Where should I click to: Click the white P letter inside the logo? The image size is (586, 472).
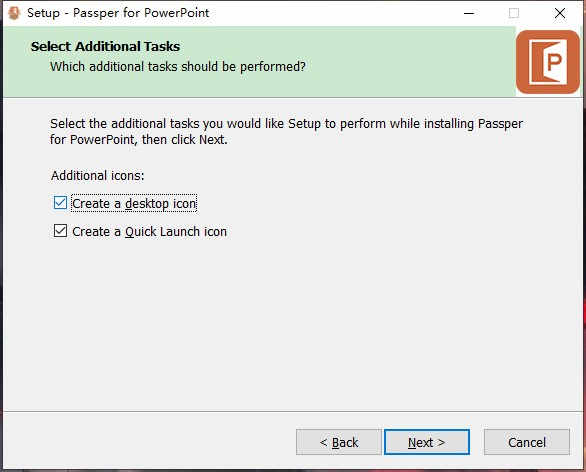(x=554, y=62)
